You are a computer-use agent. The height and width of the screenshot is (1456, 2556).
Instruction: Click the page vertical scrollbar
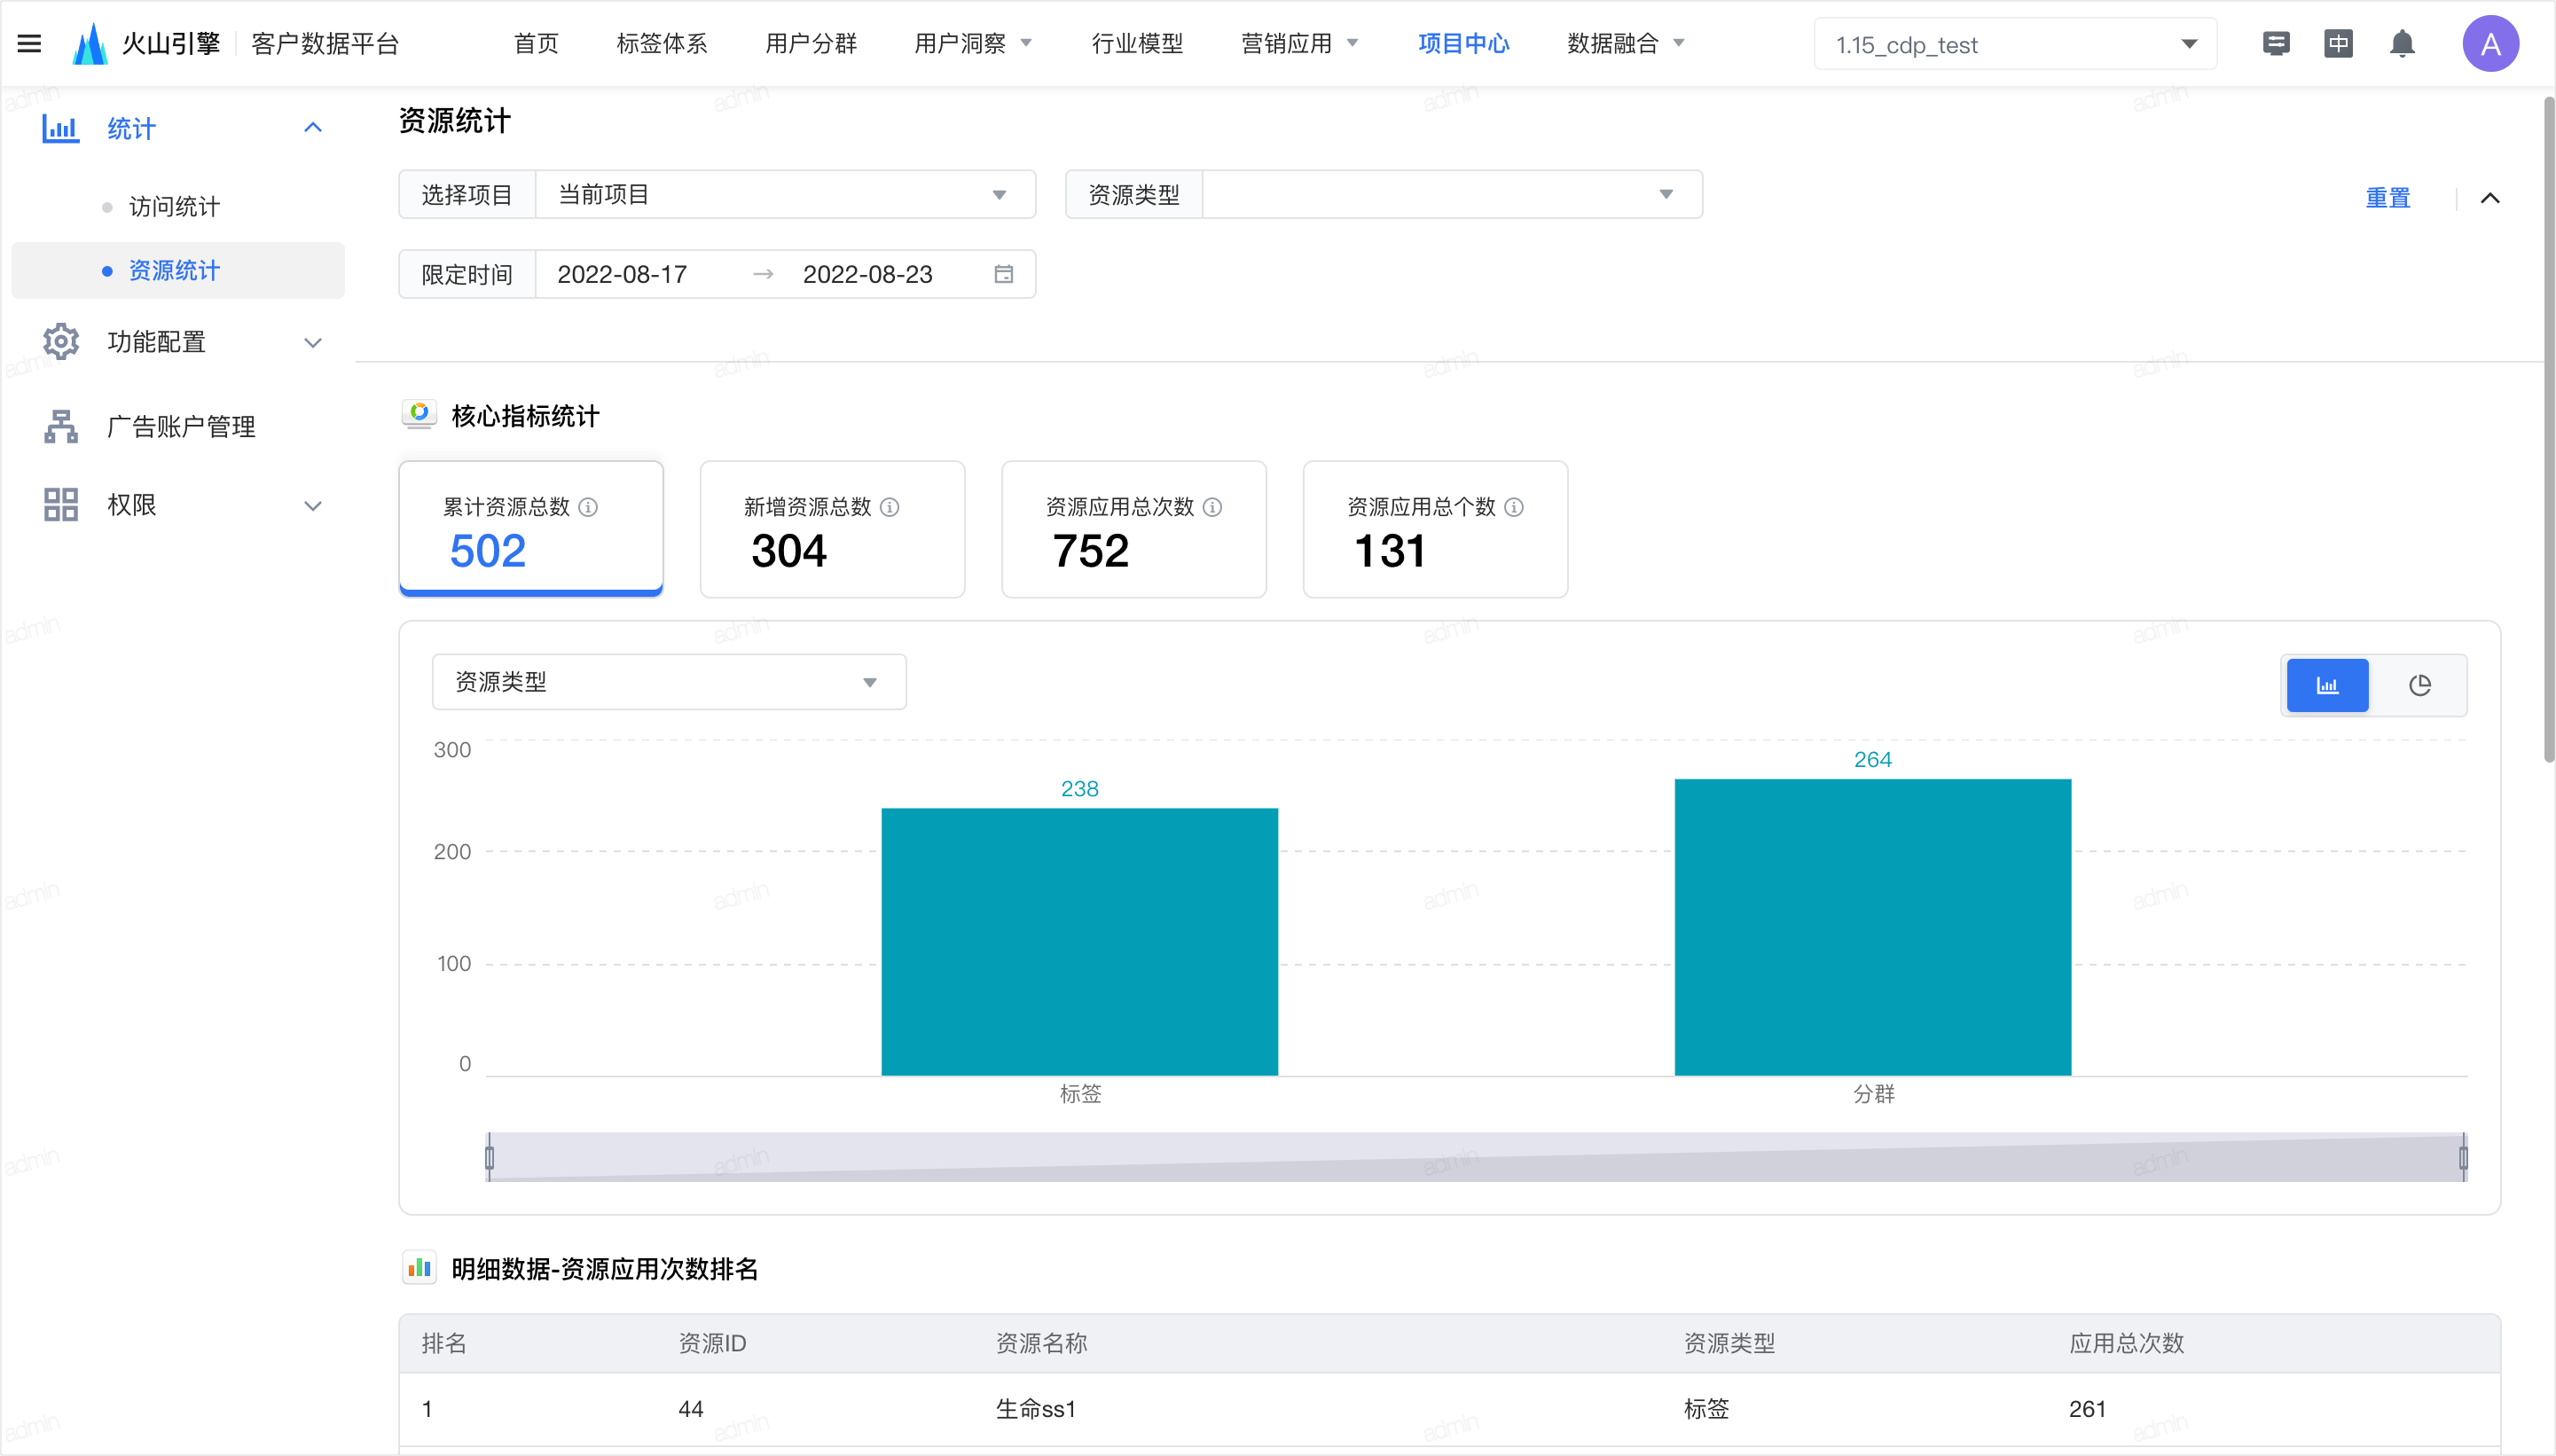click(2548, 430)
